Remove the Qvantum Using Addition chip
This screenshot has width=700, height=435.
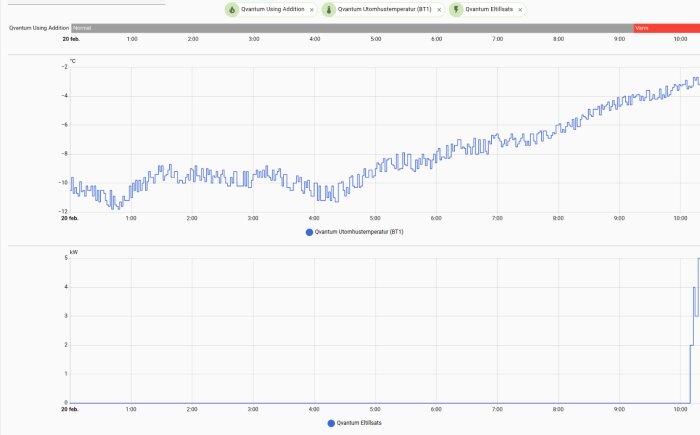312,9
